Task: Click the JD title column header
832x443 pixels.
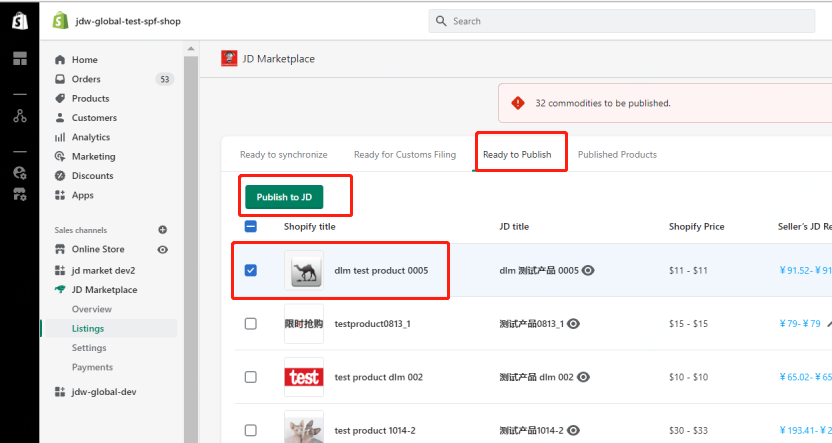Action: (x=514, y=227)
